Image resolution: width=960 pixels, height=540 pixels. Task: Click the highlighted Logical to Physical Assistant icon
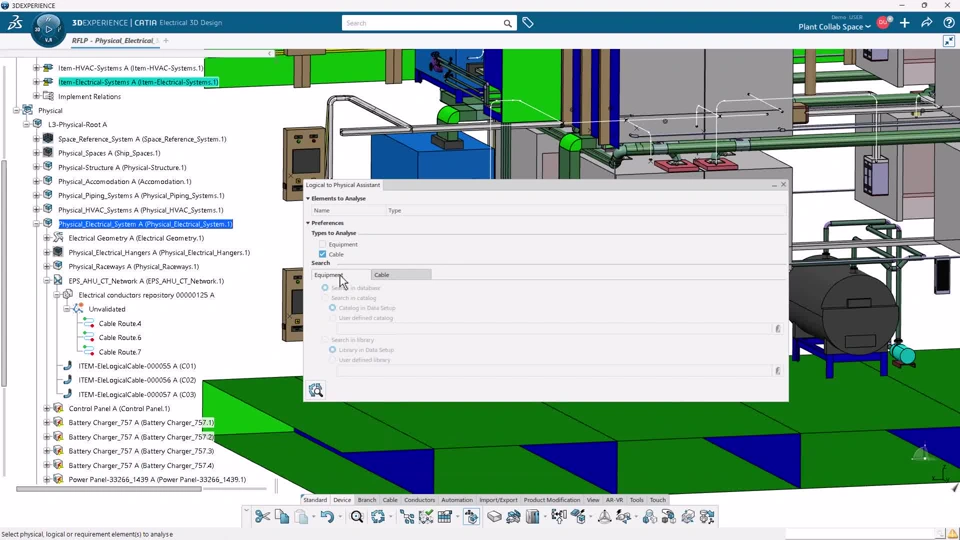pyautogui.click(x=471, y=517)
